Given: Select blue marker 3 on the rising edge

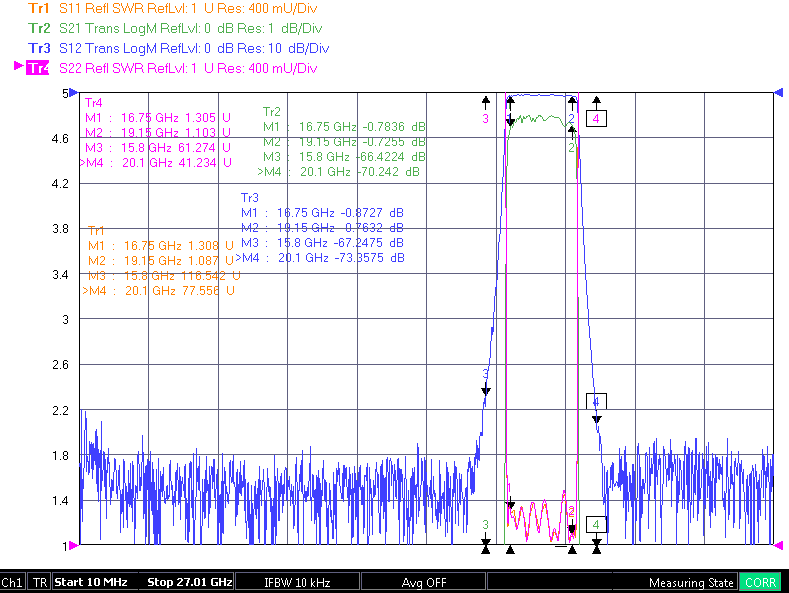Looking at the screenshot, I should click(486, 374).
